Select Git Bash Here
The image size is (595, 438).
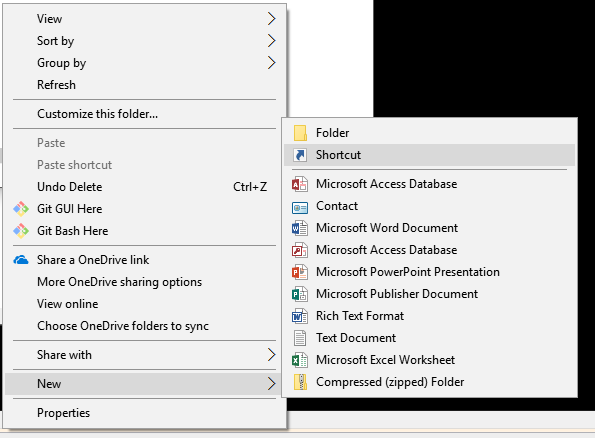[145, 231]
